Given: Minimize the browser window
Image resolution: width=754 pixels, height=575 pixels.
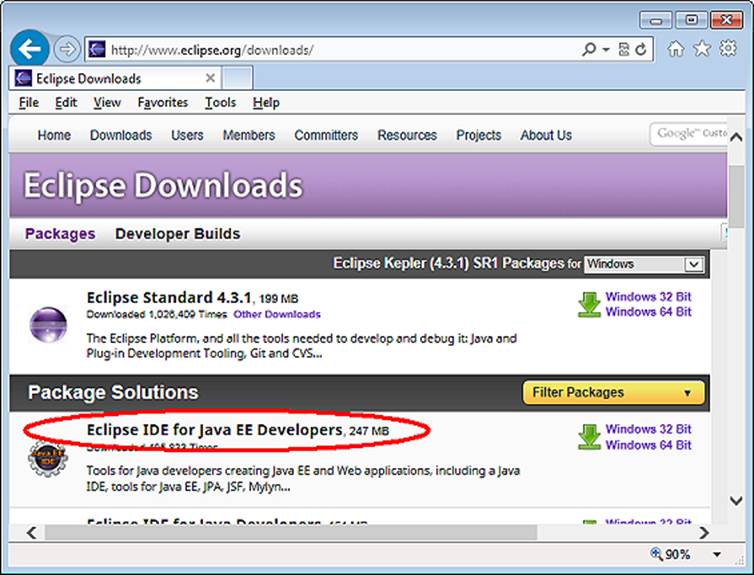Looking at the screenshot, I should click(x=655, y=21).
